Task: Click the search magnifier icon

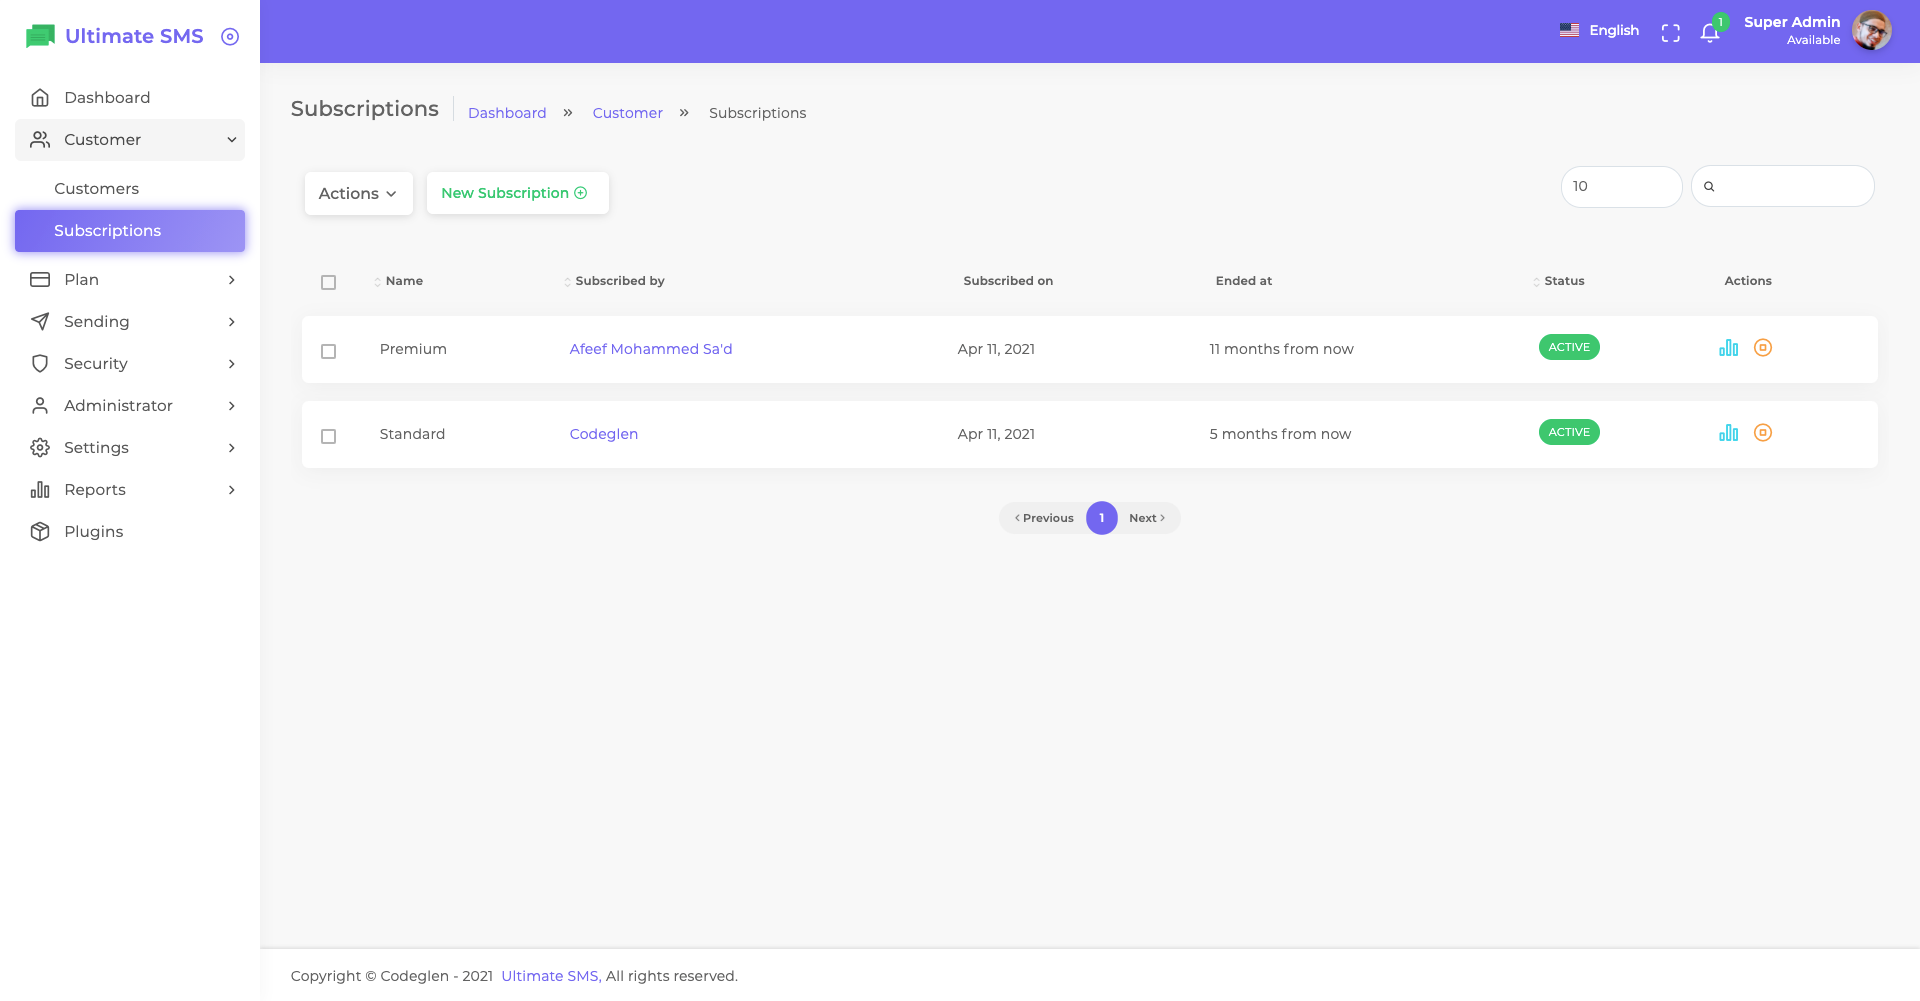Action: pyautogui.click(x=1709, y=187)
